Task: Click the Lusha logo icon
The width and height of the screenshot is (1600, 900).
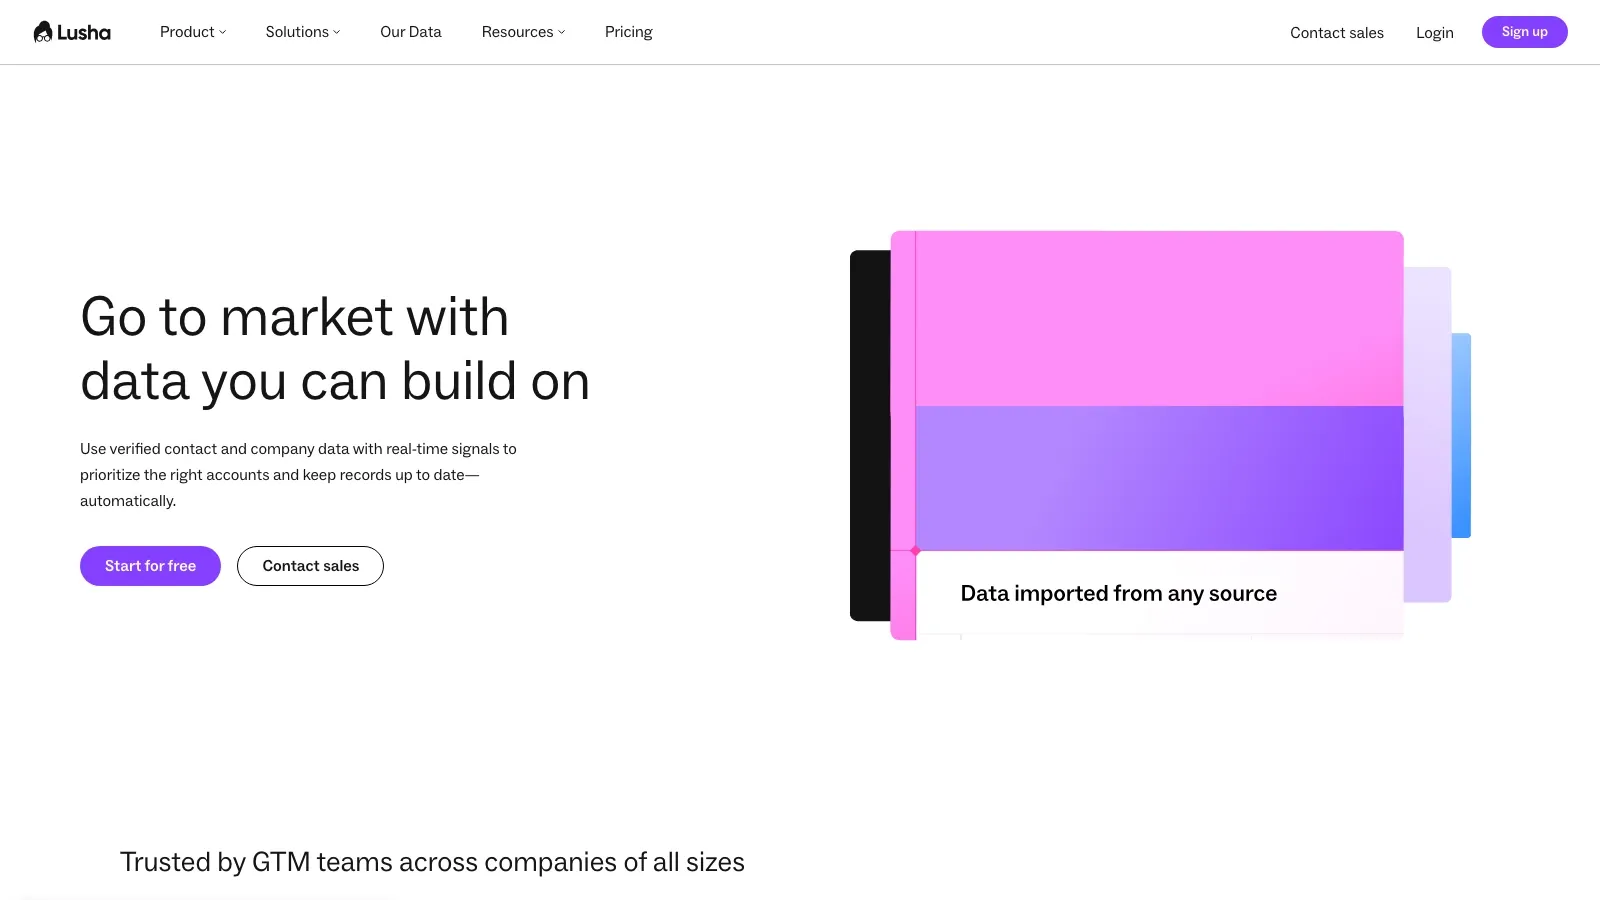Action: [x=43, y=32]
